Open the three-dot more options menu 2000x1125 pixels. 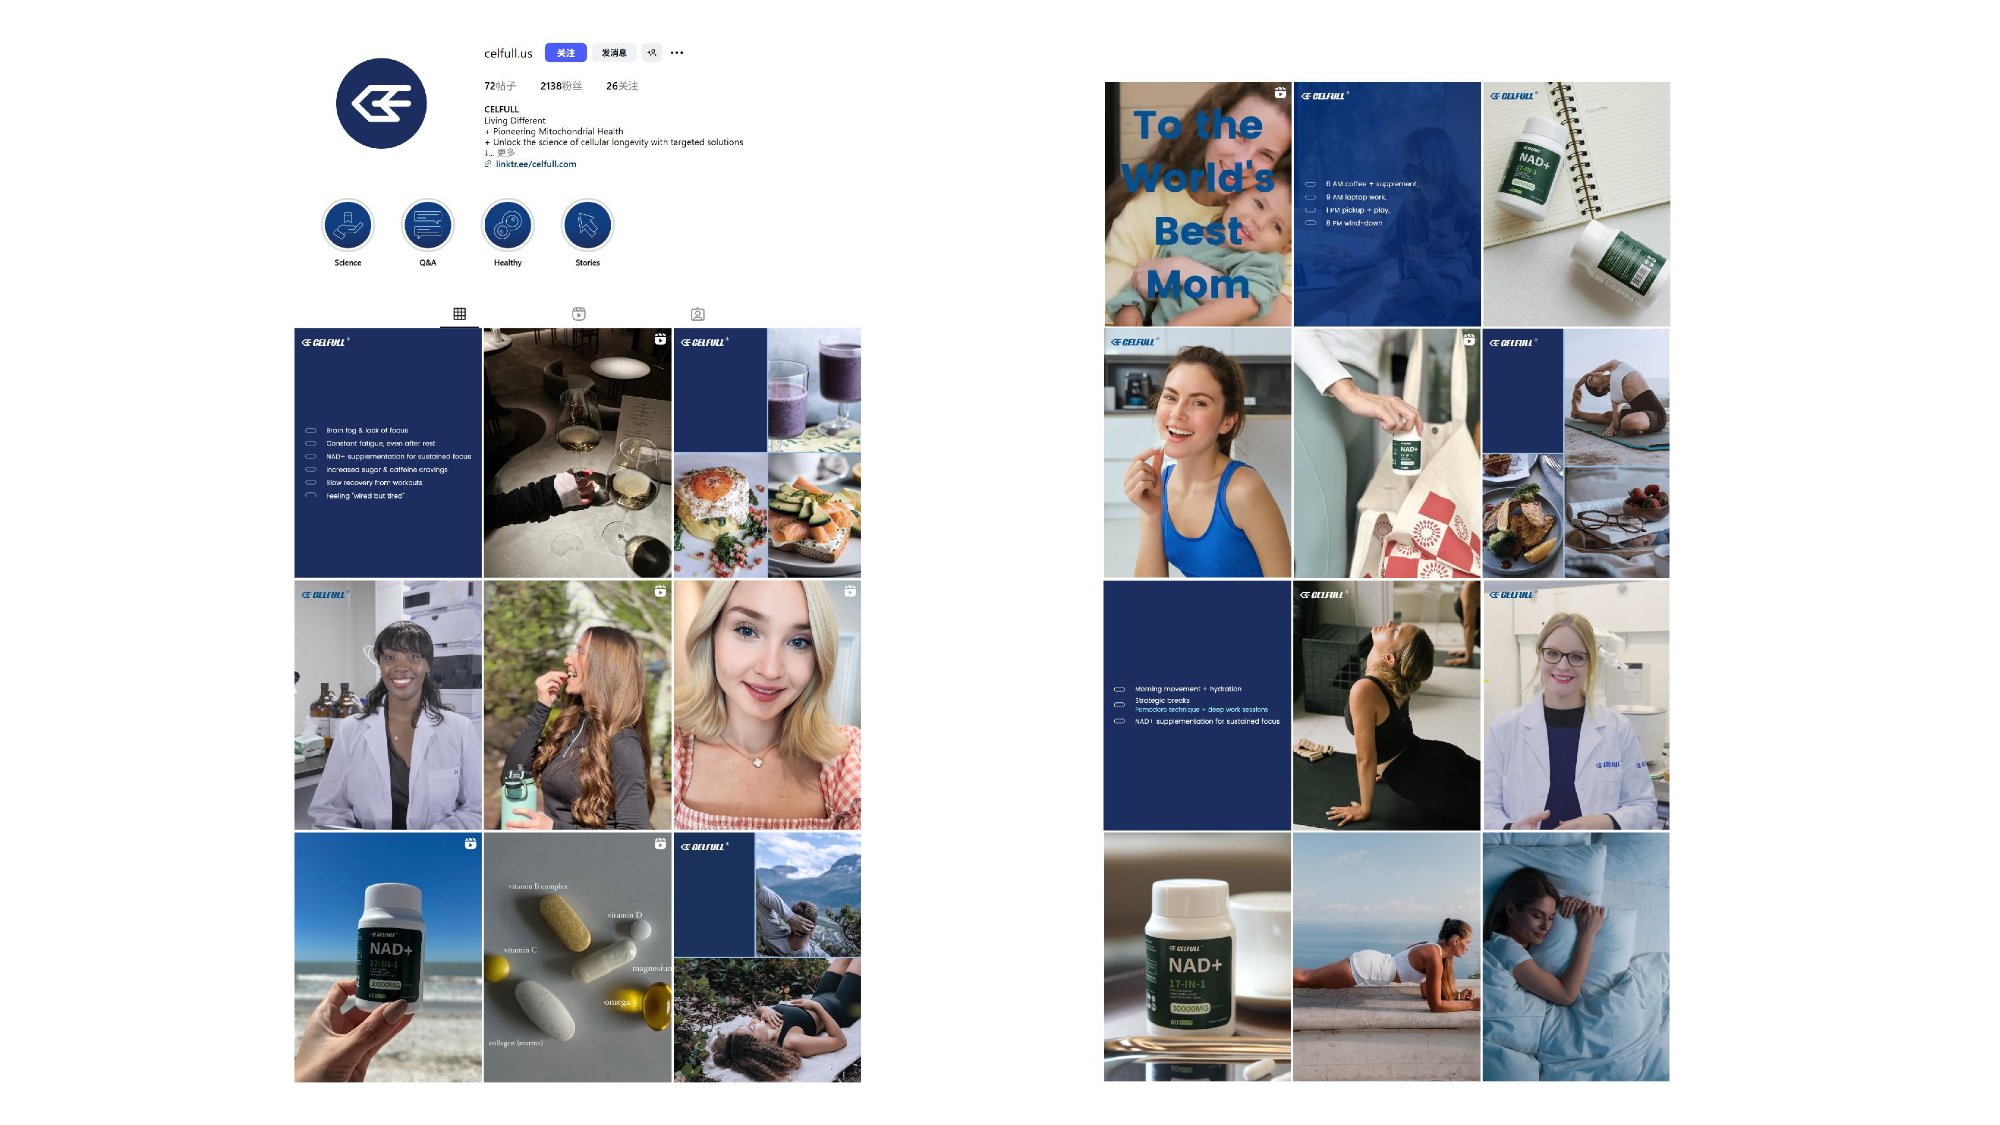(677, 53)
